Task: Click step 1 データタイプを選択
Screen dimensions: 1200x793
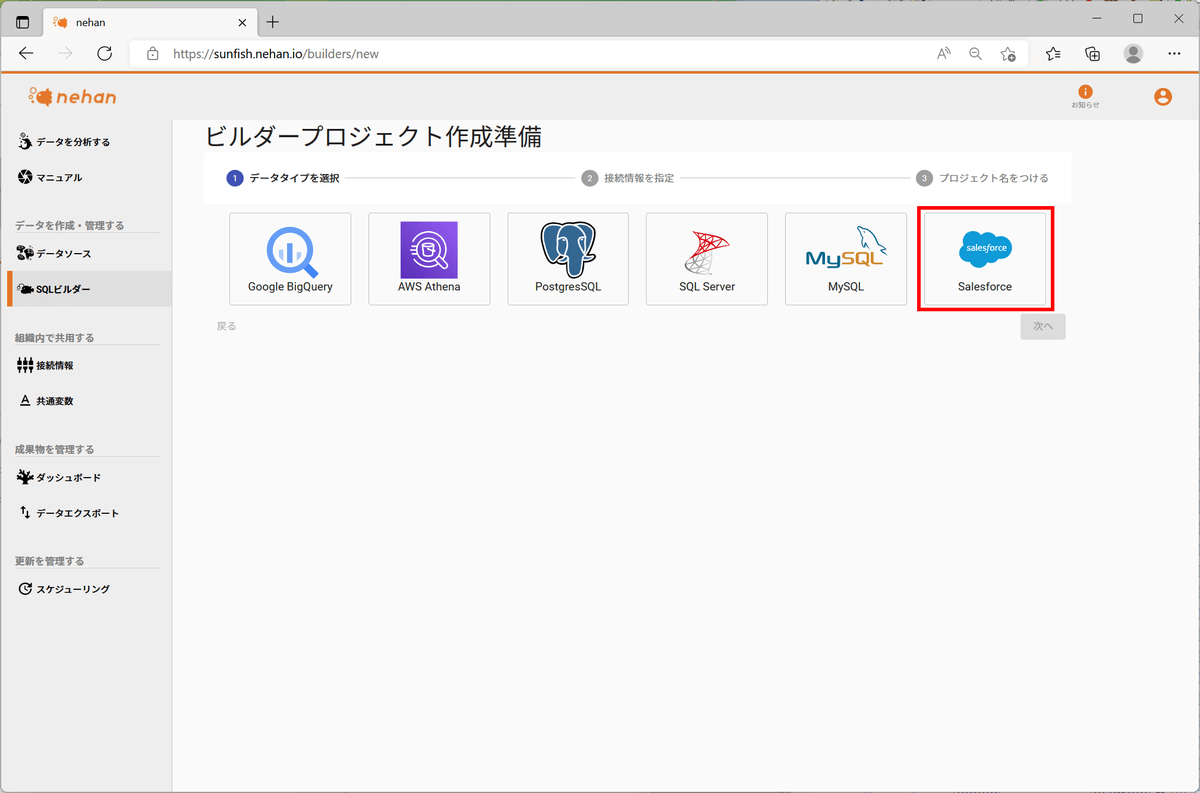Action: [x=283, y=178]
